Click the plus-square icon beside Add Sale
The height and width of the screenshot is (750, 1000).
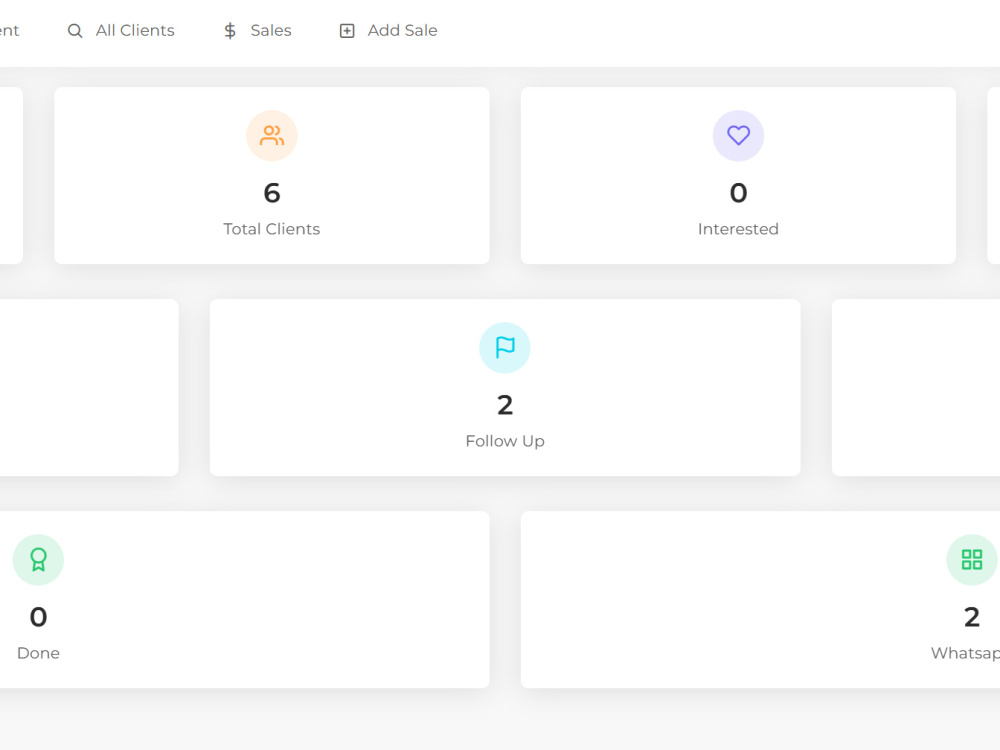pos(347,31)
